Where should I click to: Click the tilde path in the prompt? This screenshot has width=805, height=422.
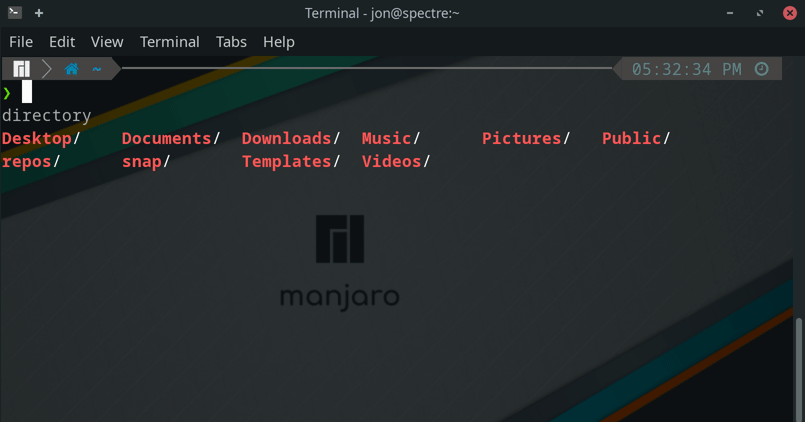97,69
